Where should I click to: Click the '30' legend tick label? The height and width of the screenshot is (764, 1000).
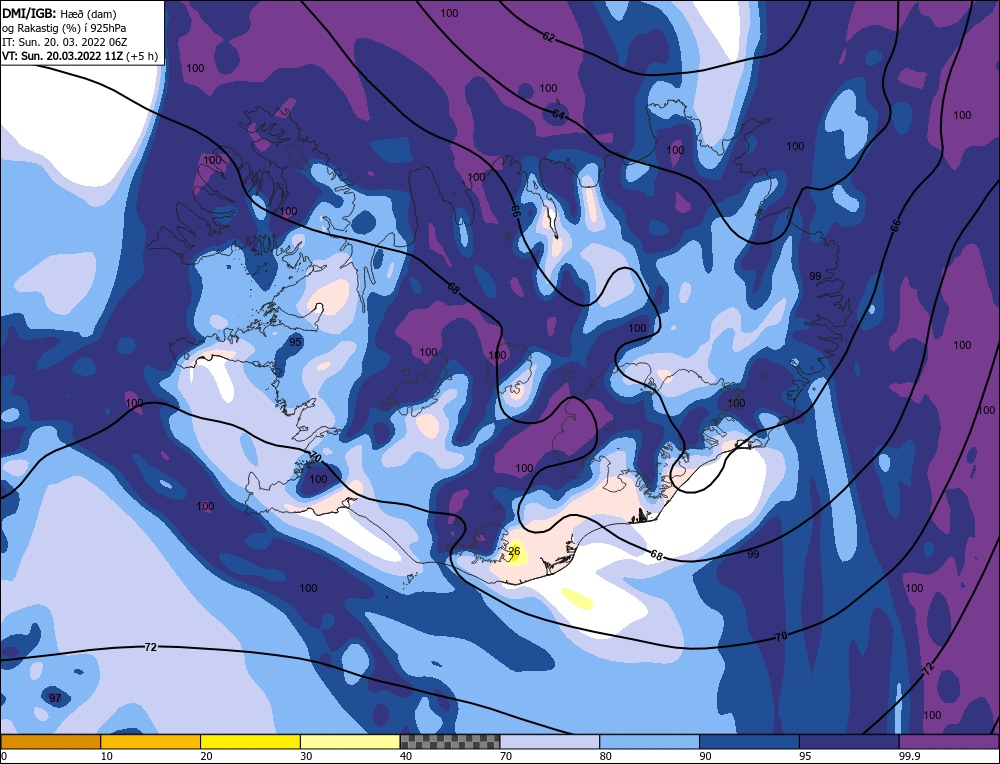click(x=306, y=756)
